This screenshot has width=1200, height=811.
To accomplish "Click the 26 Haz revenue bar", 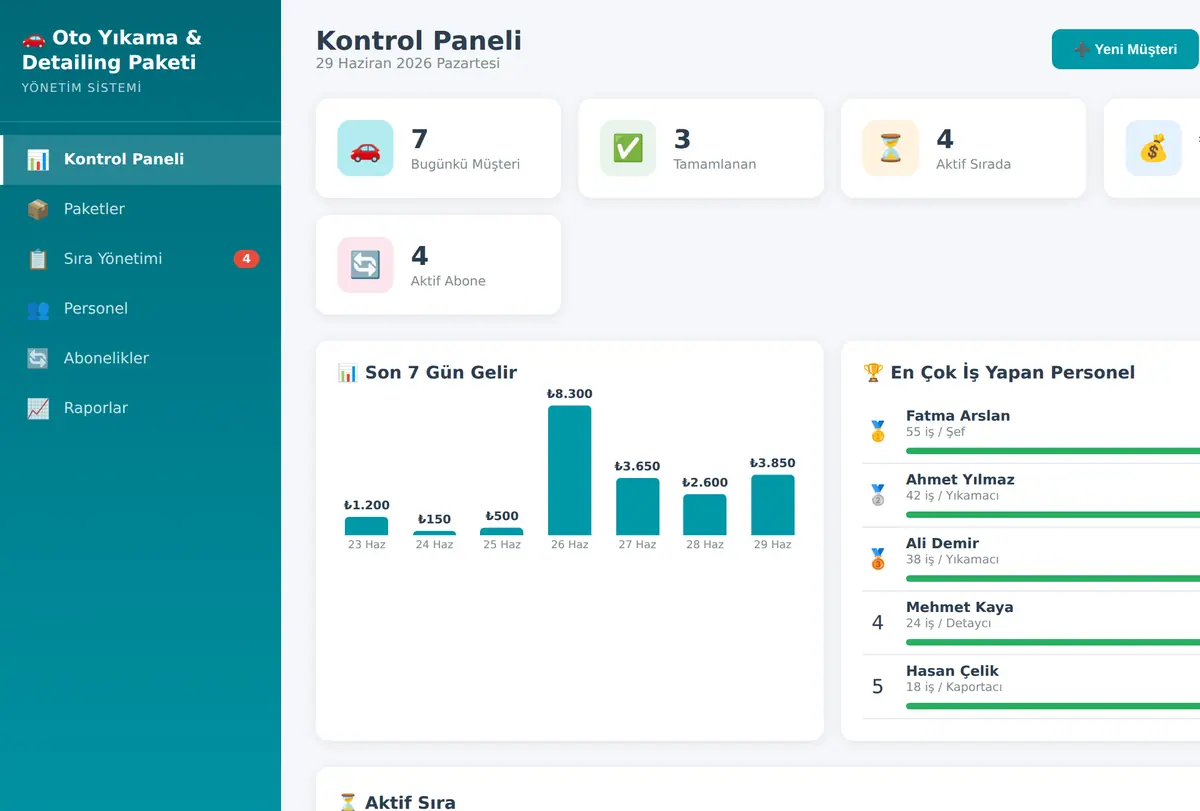I will pyautogui.click(x=570, y=470).
